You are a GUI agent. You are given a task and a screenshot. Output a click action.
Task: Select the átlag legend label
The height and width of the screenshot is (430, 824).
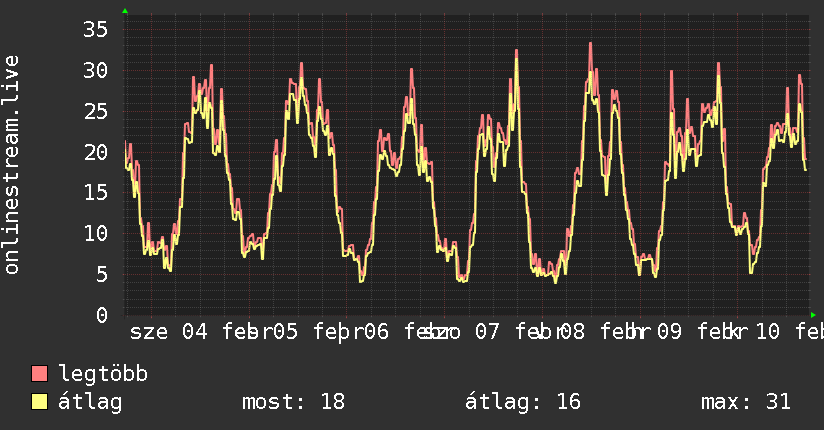point(90,402)
